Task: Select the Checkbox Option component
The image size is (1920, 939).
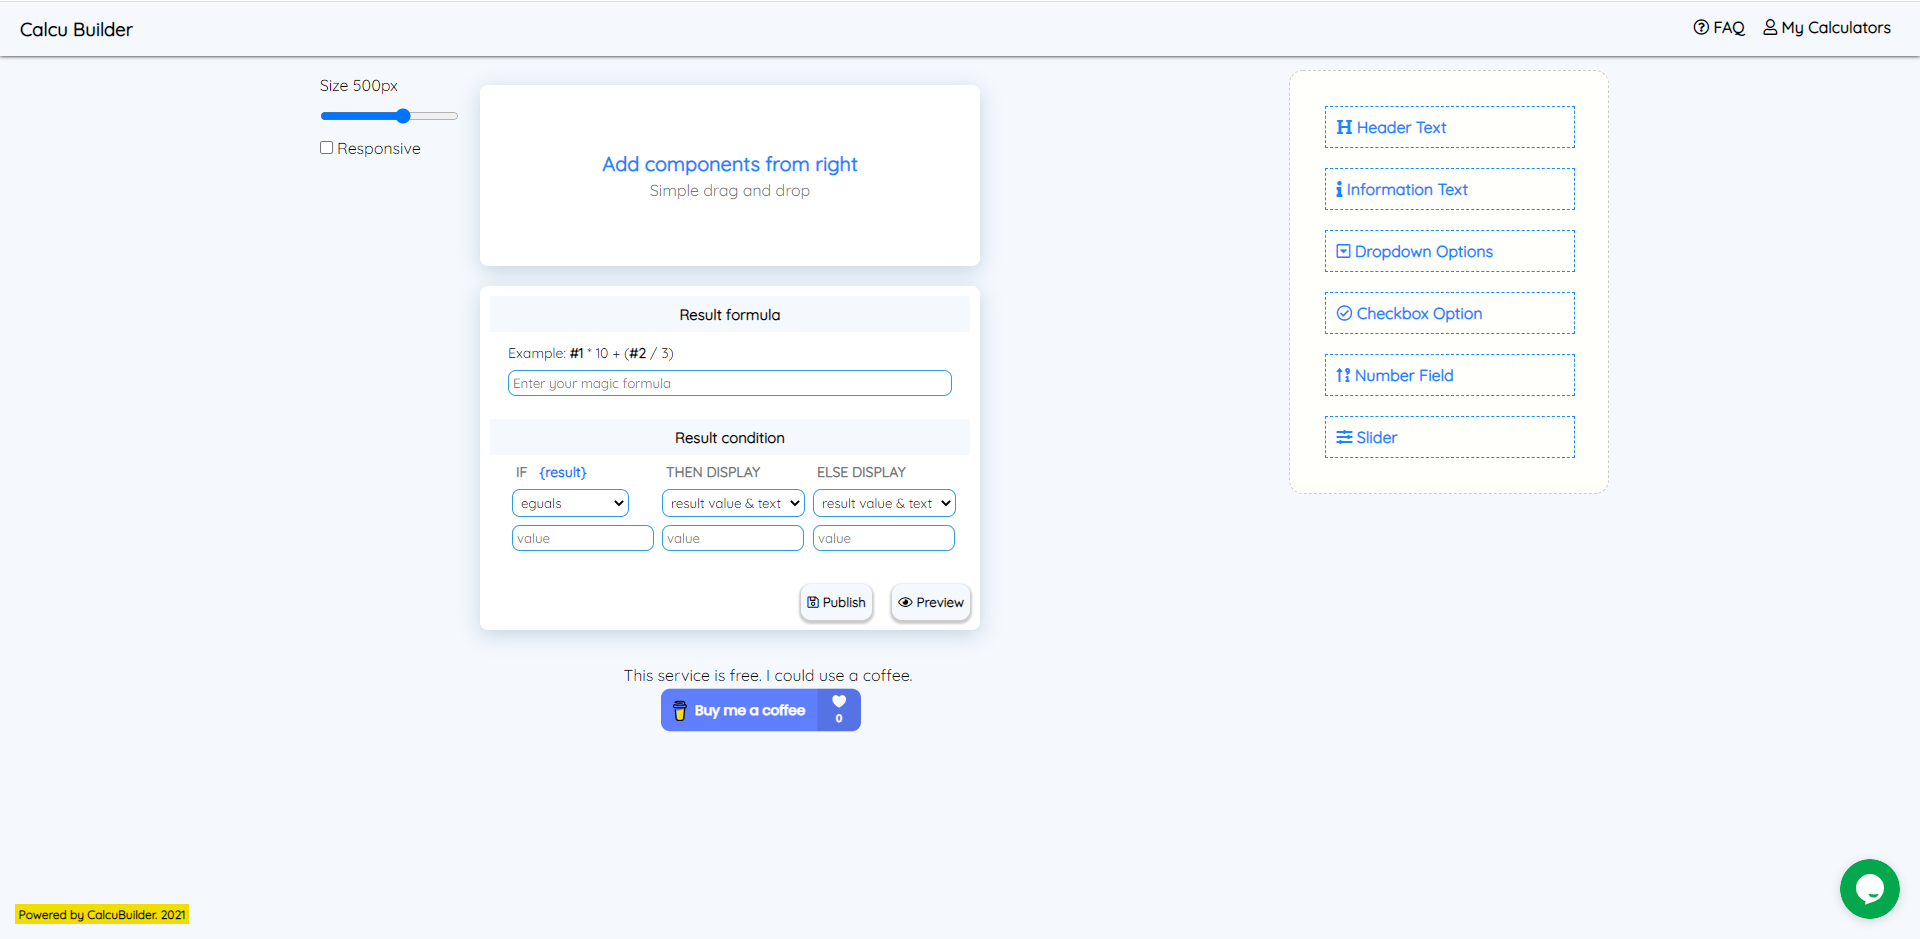Action: click(1448, 313)
